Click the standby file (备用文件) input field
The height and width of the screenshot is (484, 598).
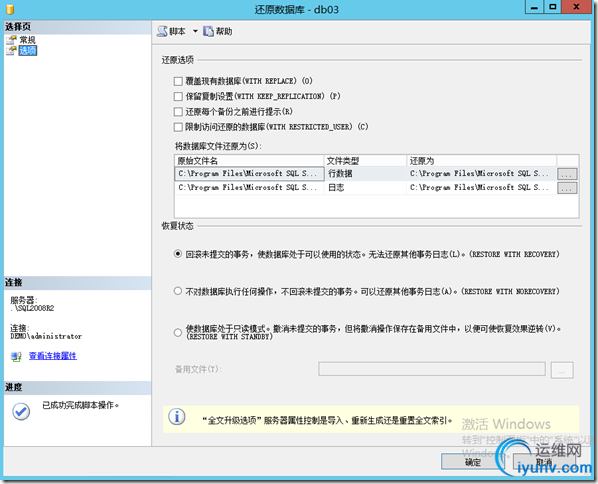(432, 369)
